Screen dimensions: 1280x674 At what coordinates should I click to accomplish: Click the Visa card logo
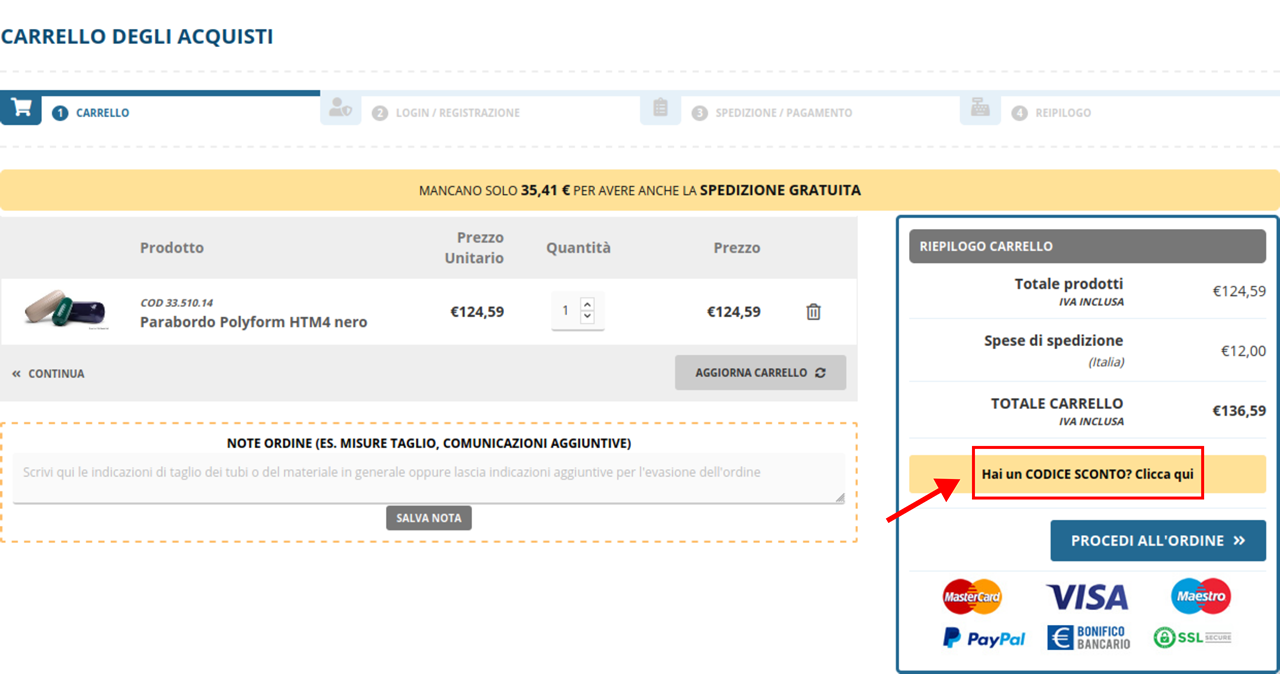tap(1087, 597)
